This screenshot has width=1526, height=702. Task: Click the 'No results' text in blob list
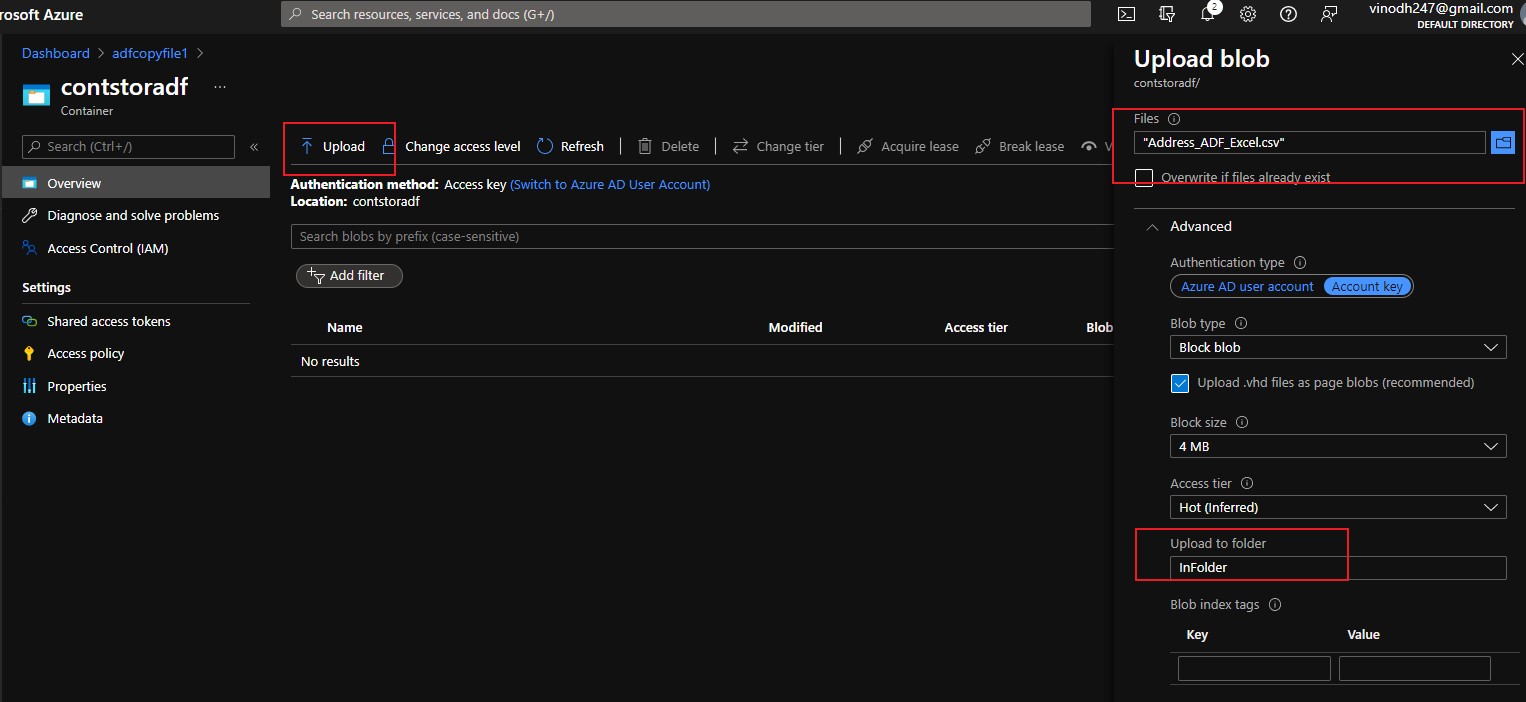pyautogui.click(x=330, y=362)
